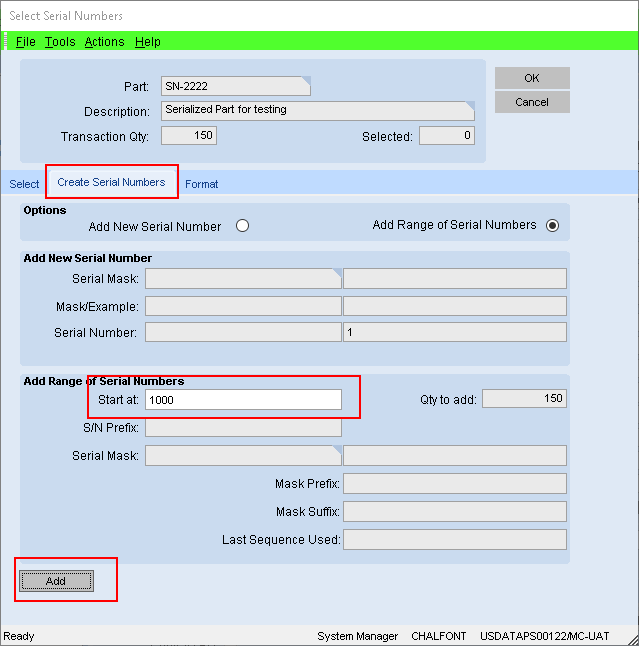Switch to the Select tab
The width and height of the screenshot is (639, 646).
pos(24,184)
